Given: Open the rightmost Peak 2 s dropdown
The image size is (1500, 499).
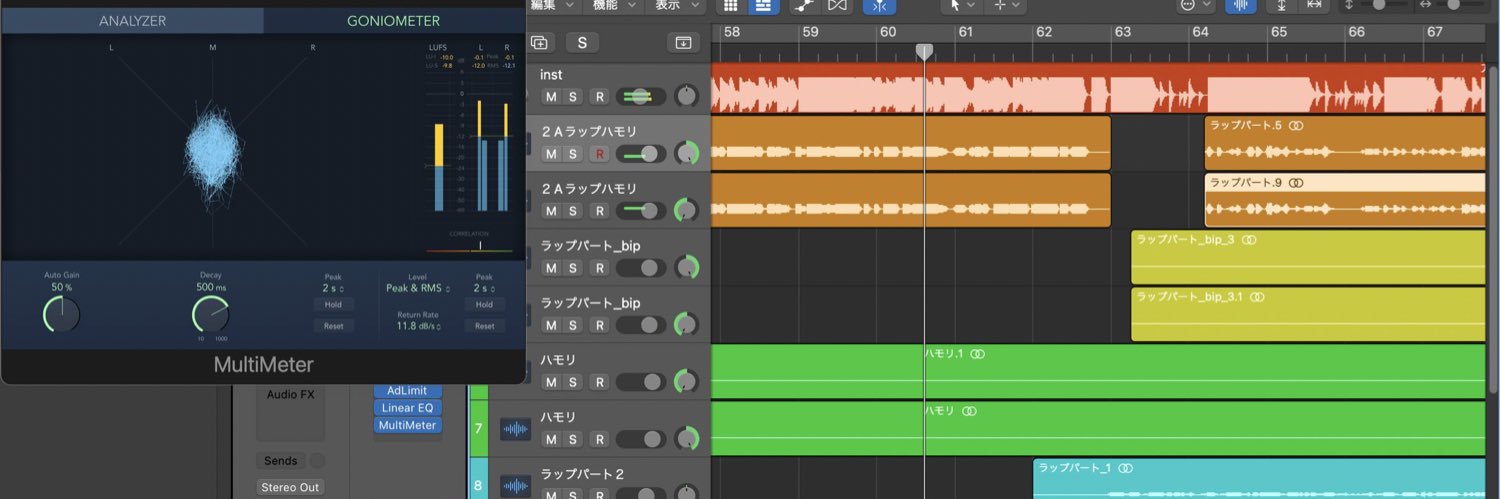Looking at the screenshot, I should tap(484, 288).
